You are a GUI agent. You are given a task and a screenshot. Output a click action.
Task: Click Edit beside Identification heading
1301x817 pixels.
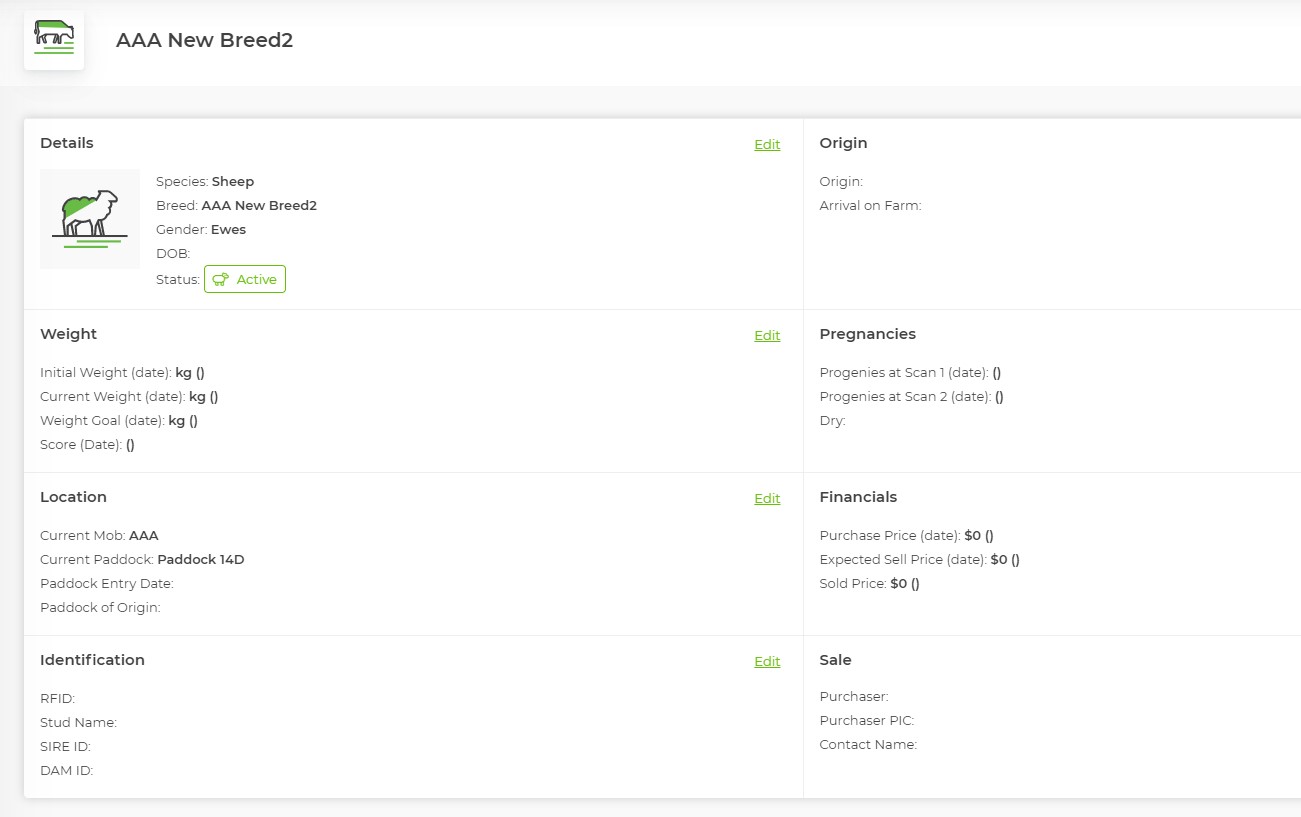pyautogui.click(x=767, y=661)
